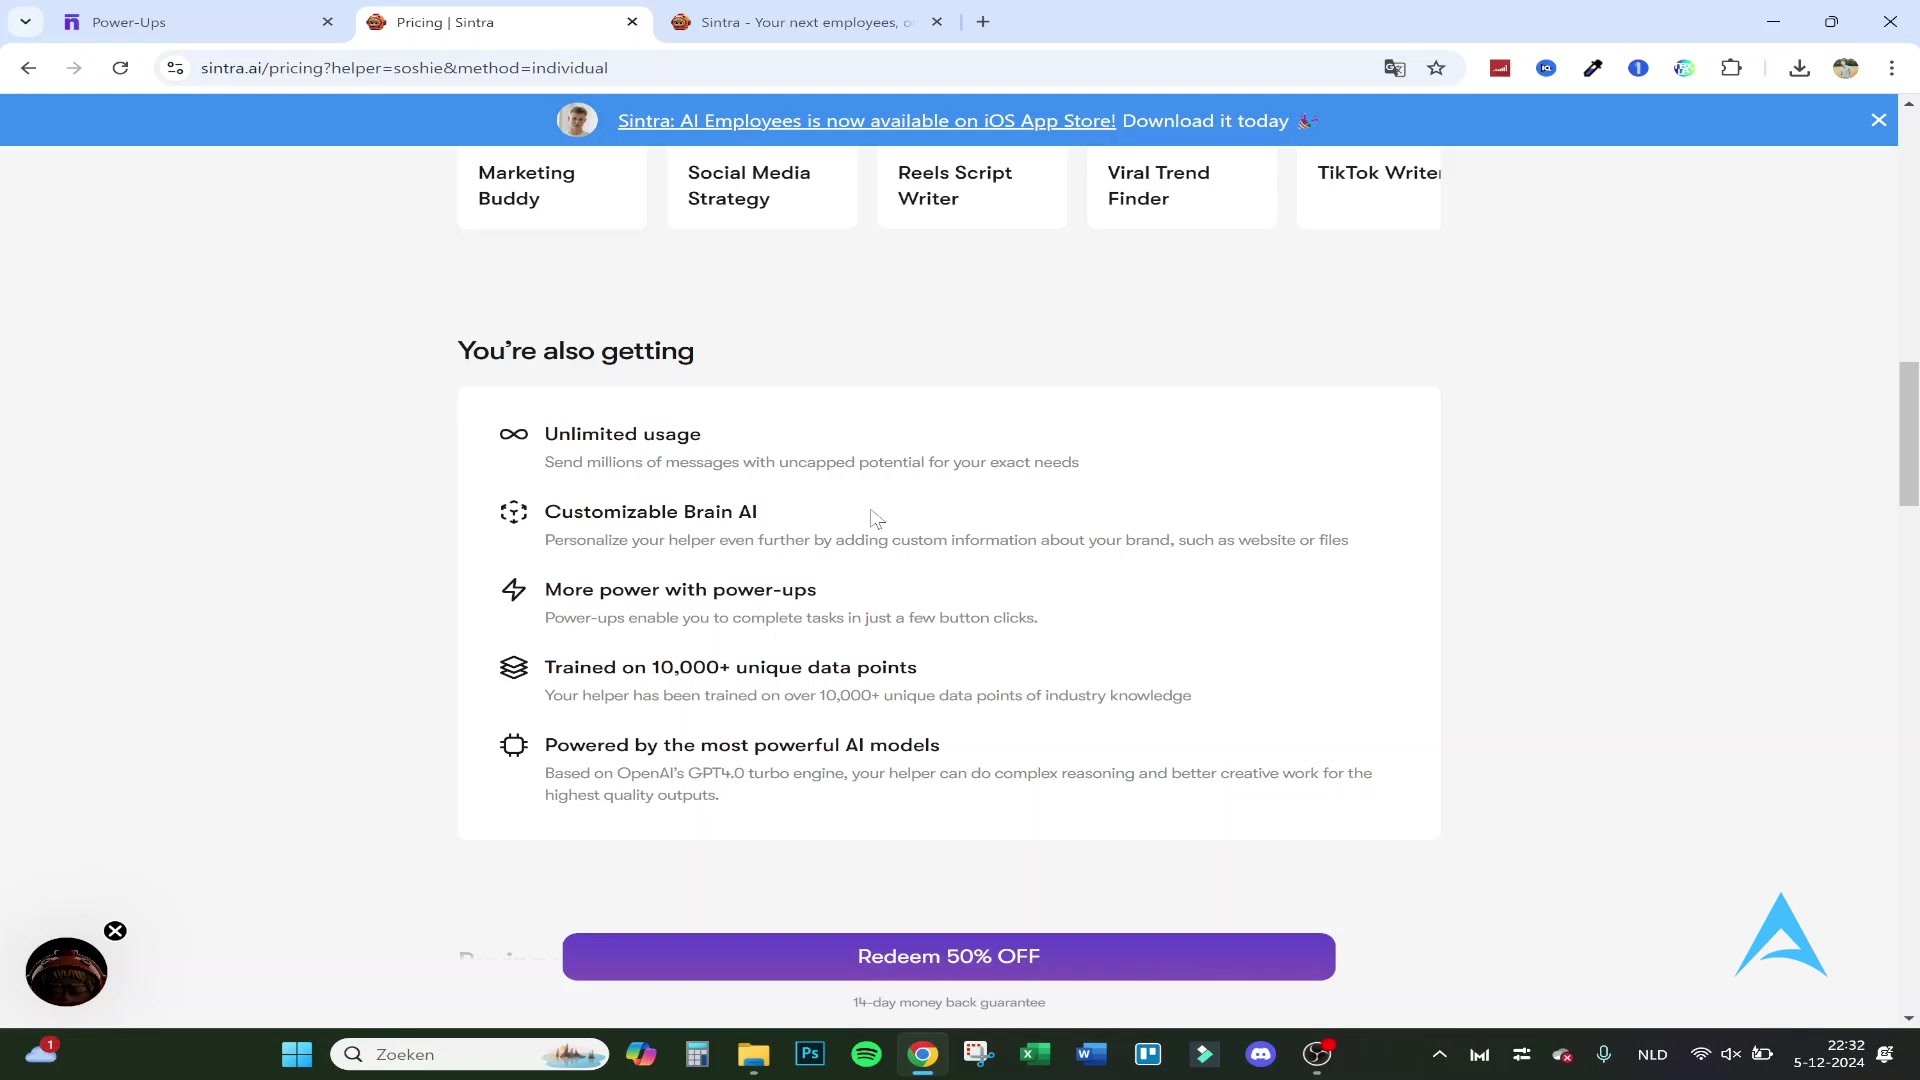Click the power-ups lightning bolt icon

click(513, 590)
